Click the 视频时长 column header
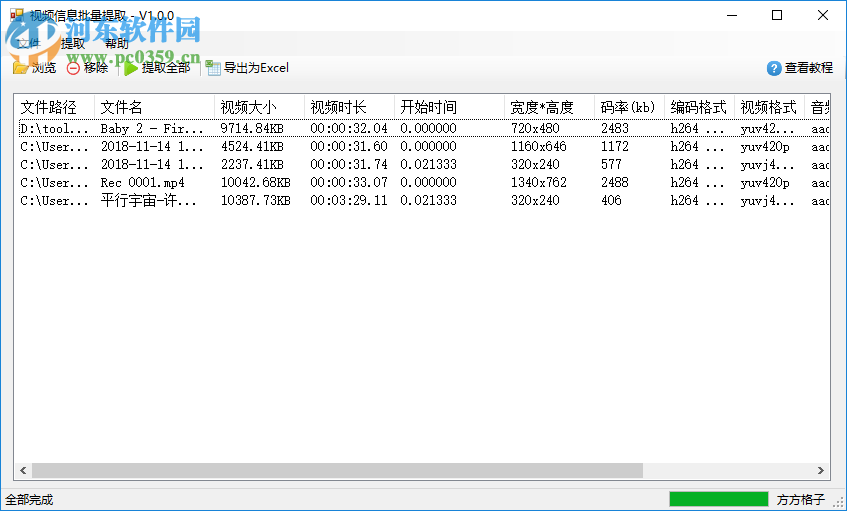Image resolution: width=847 pixels, height=511 pixels. click(349, 107)
